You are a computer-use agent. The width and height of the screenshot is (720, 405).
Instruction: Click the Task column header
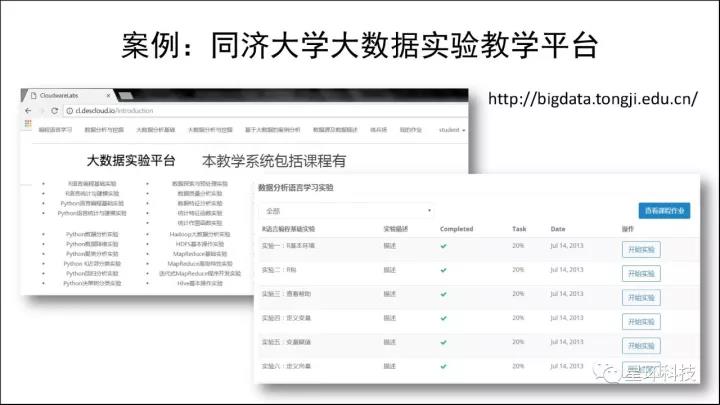[519, 229]
